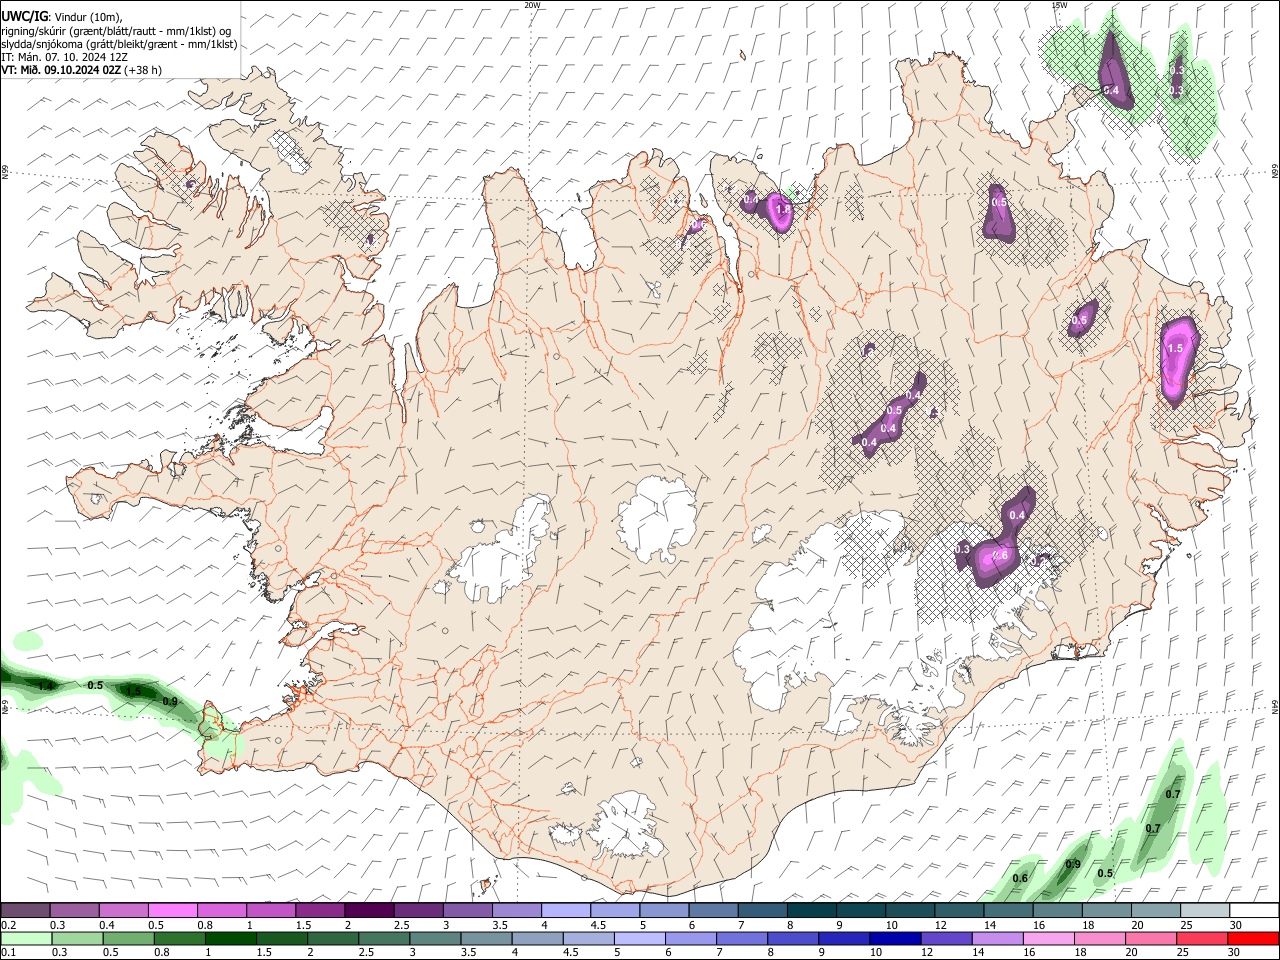Viewport: 1280px width, 960px height.
Task: Click the bright red 30 rain scale swatch
Action: click(1252, 938)
